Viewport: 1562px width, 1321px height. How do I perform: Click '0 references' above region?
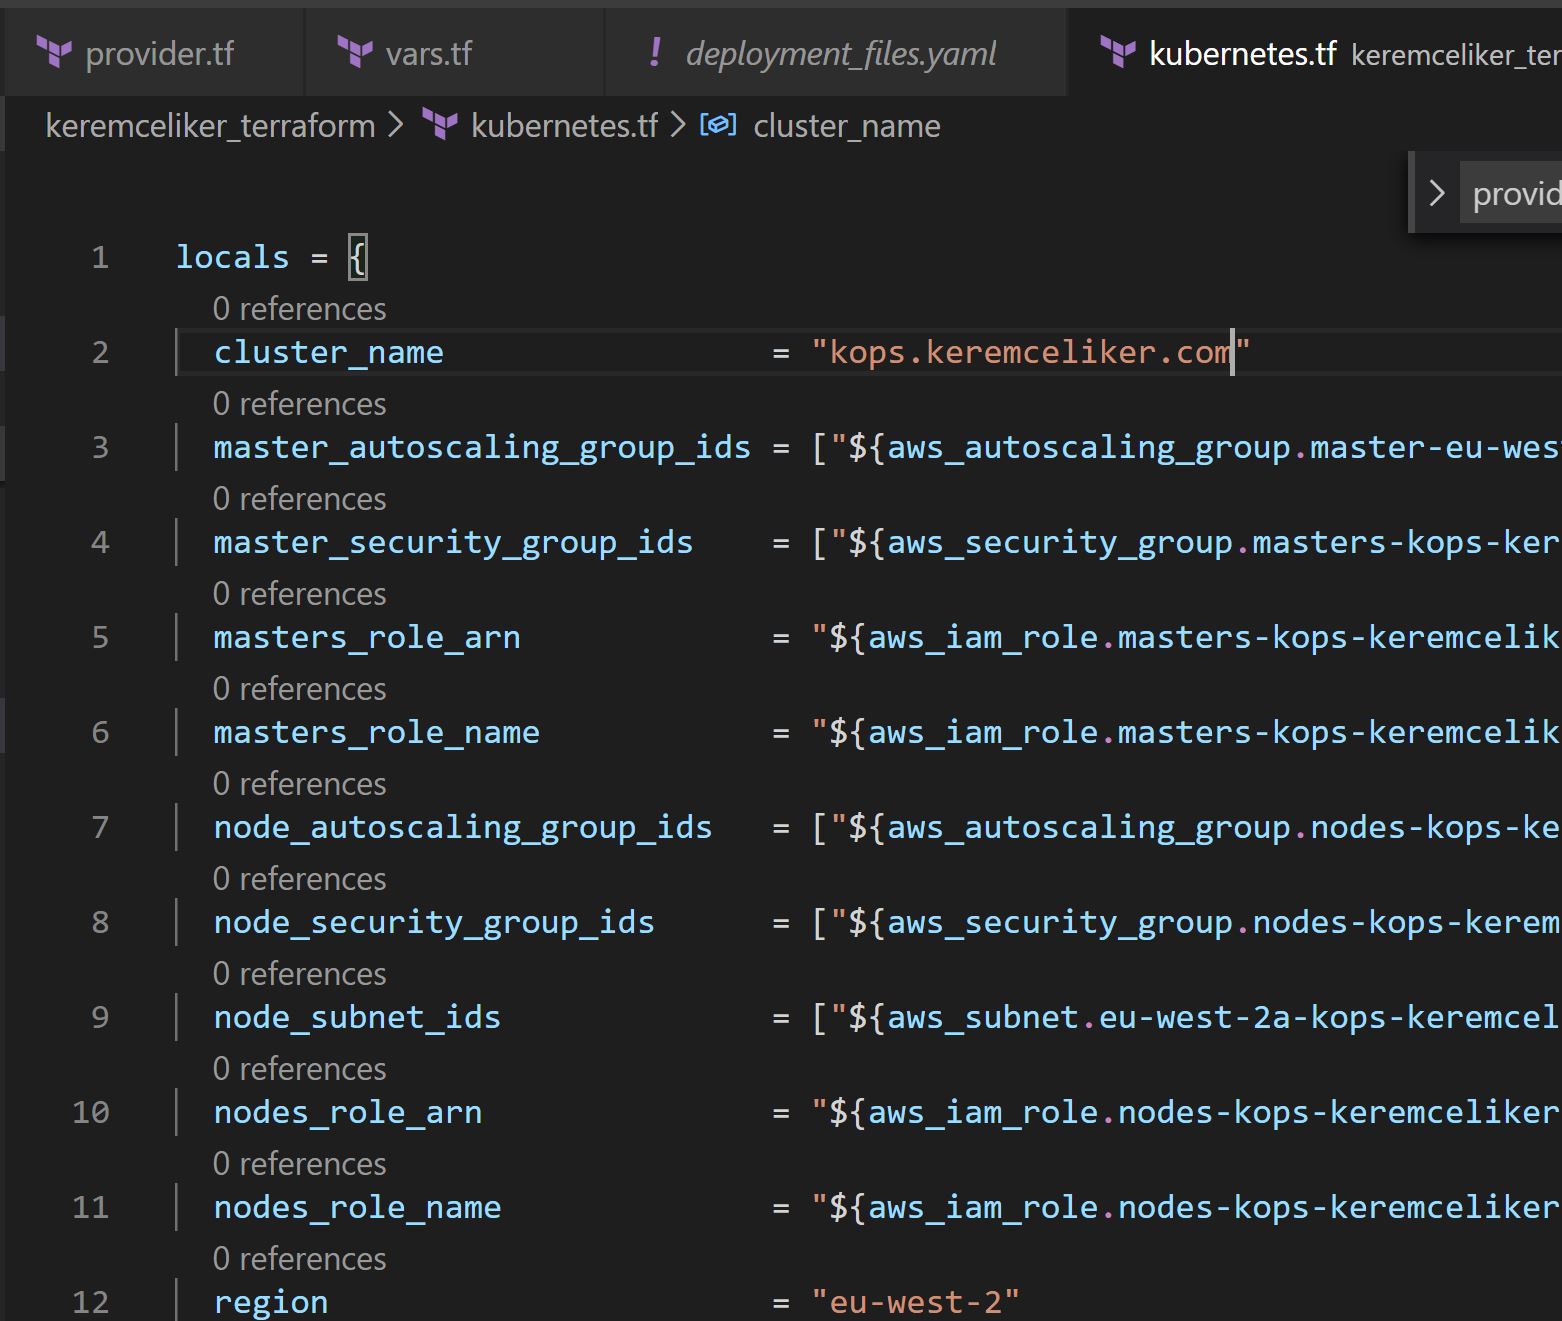pos(299,1259)
